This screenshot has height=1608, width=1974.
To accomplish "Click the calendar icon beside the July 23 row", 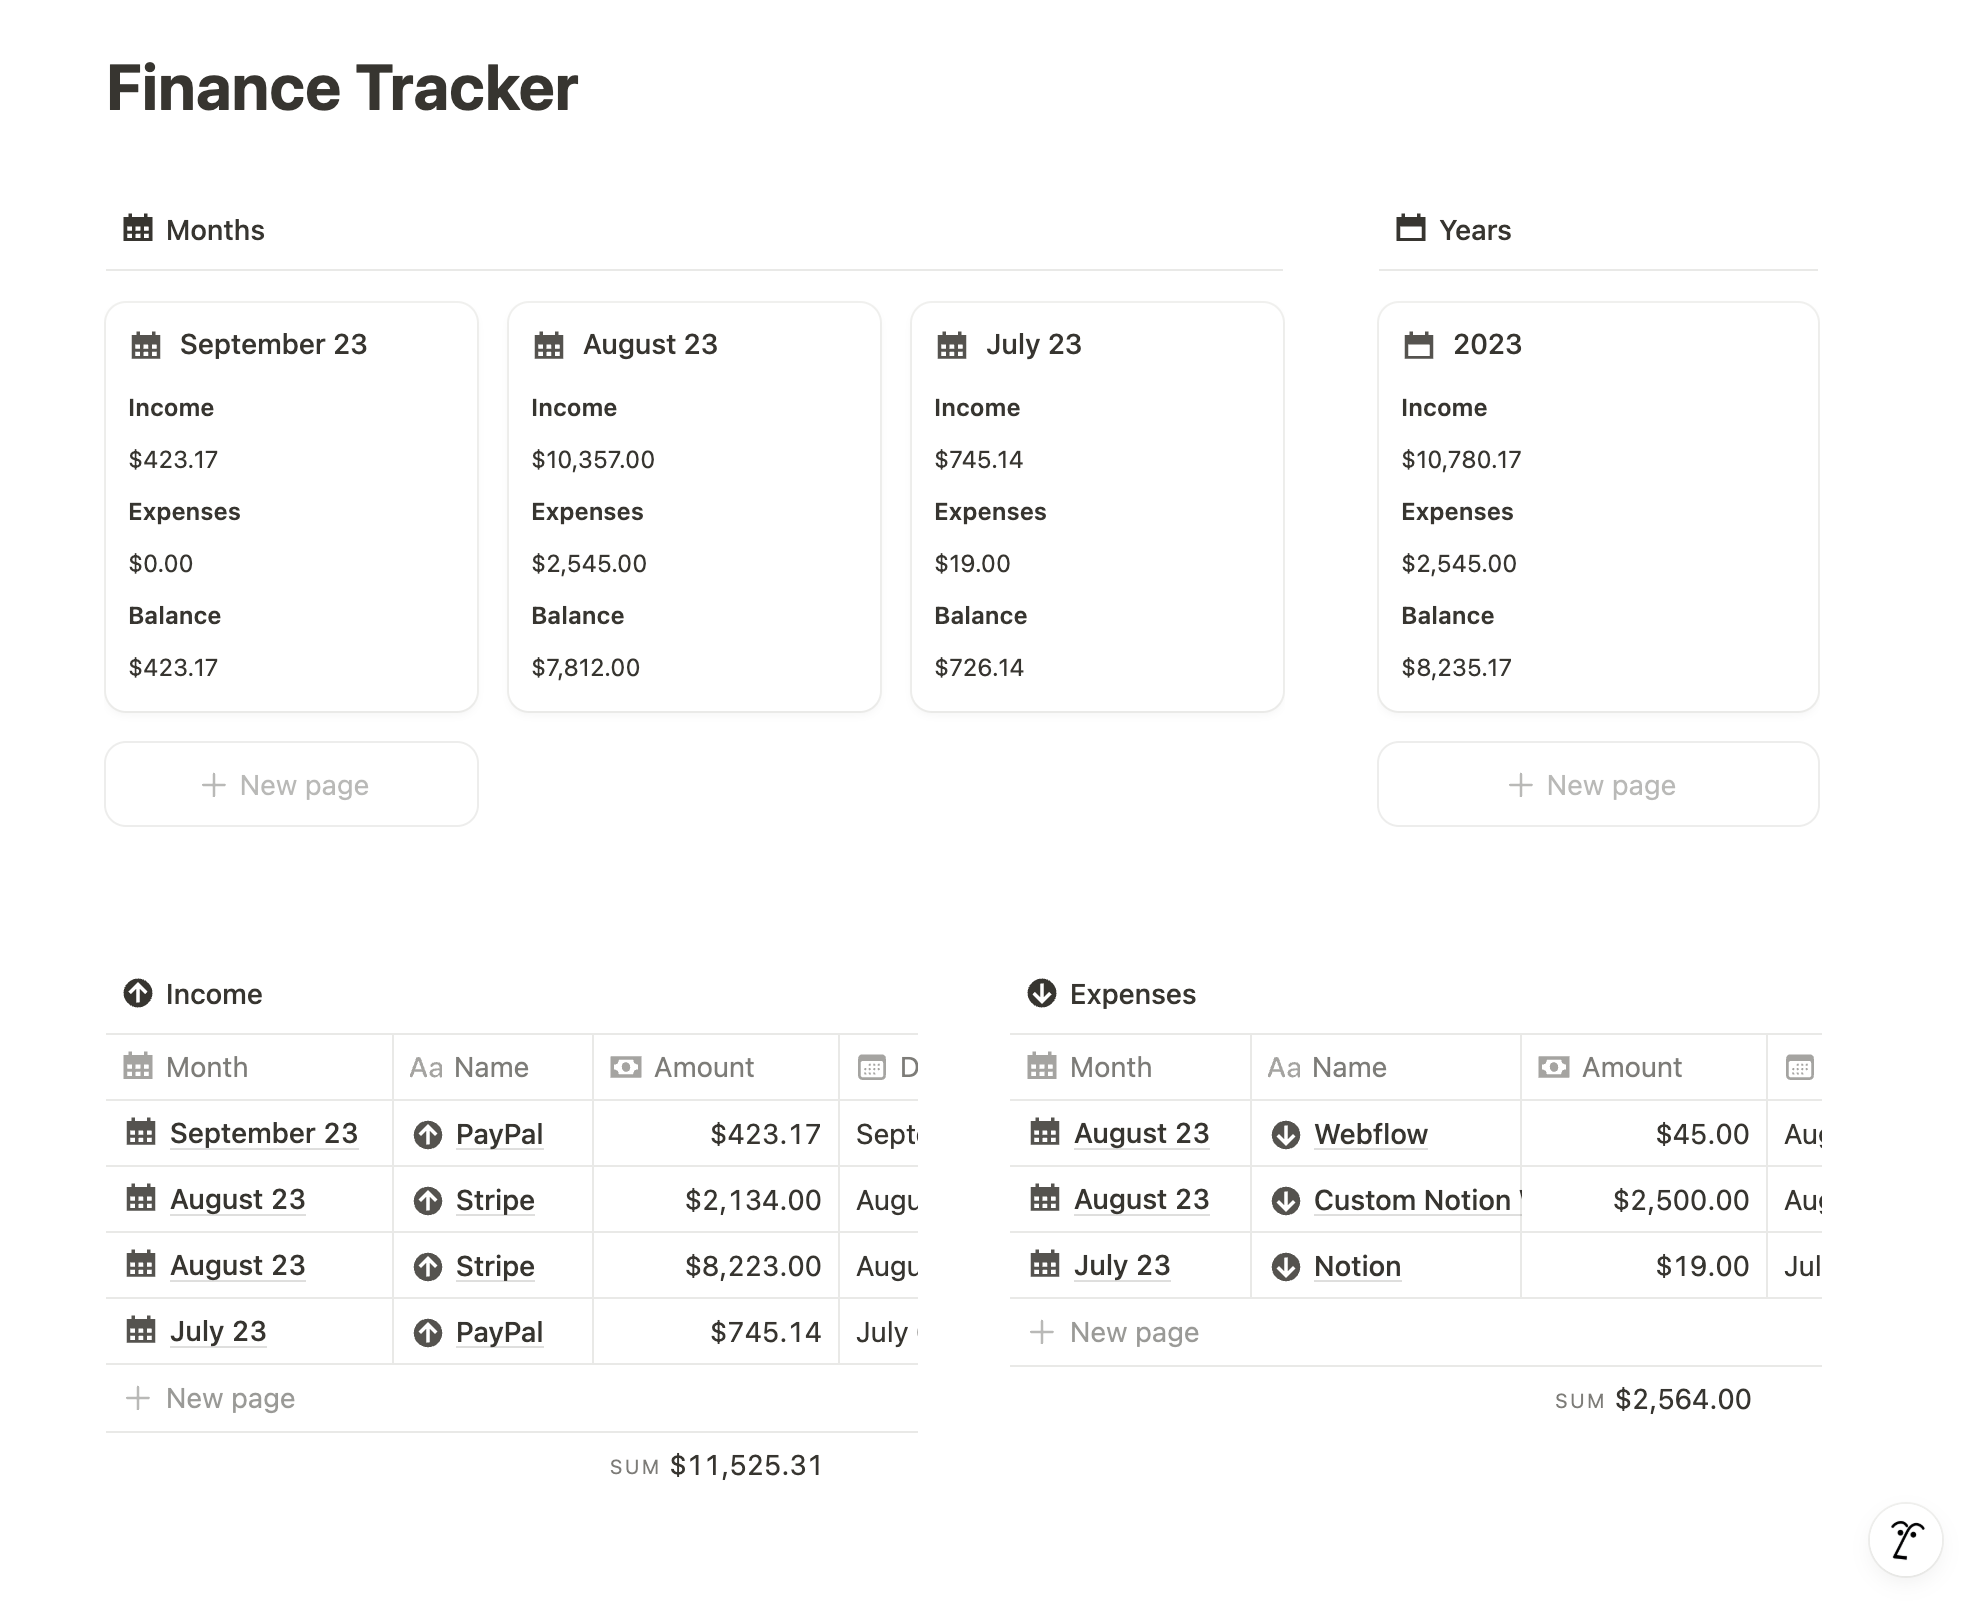I will [x=141, y=1331].
